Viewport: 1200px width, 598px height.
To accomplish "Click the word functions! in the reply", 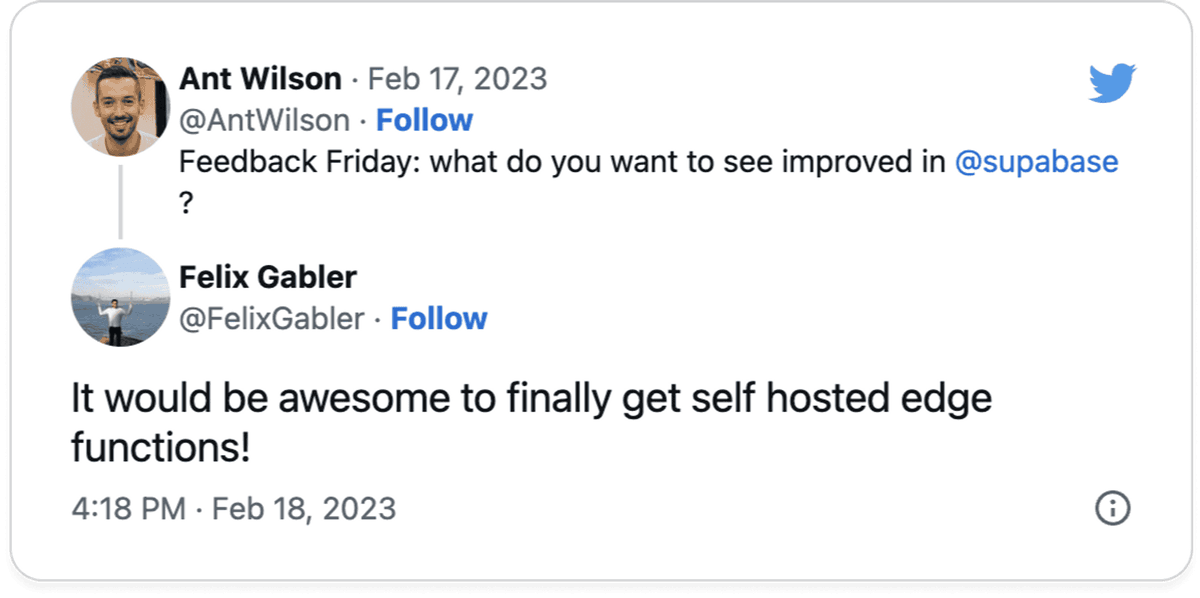I will (x=160, y=447).
